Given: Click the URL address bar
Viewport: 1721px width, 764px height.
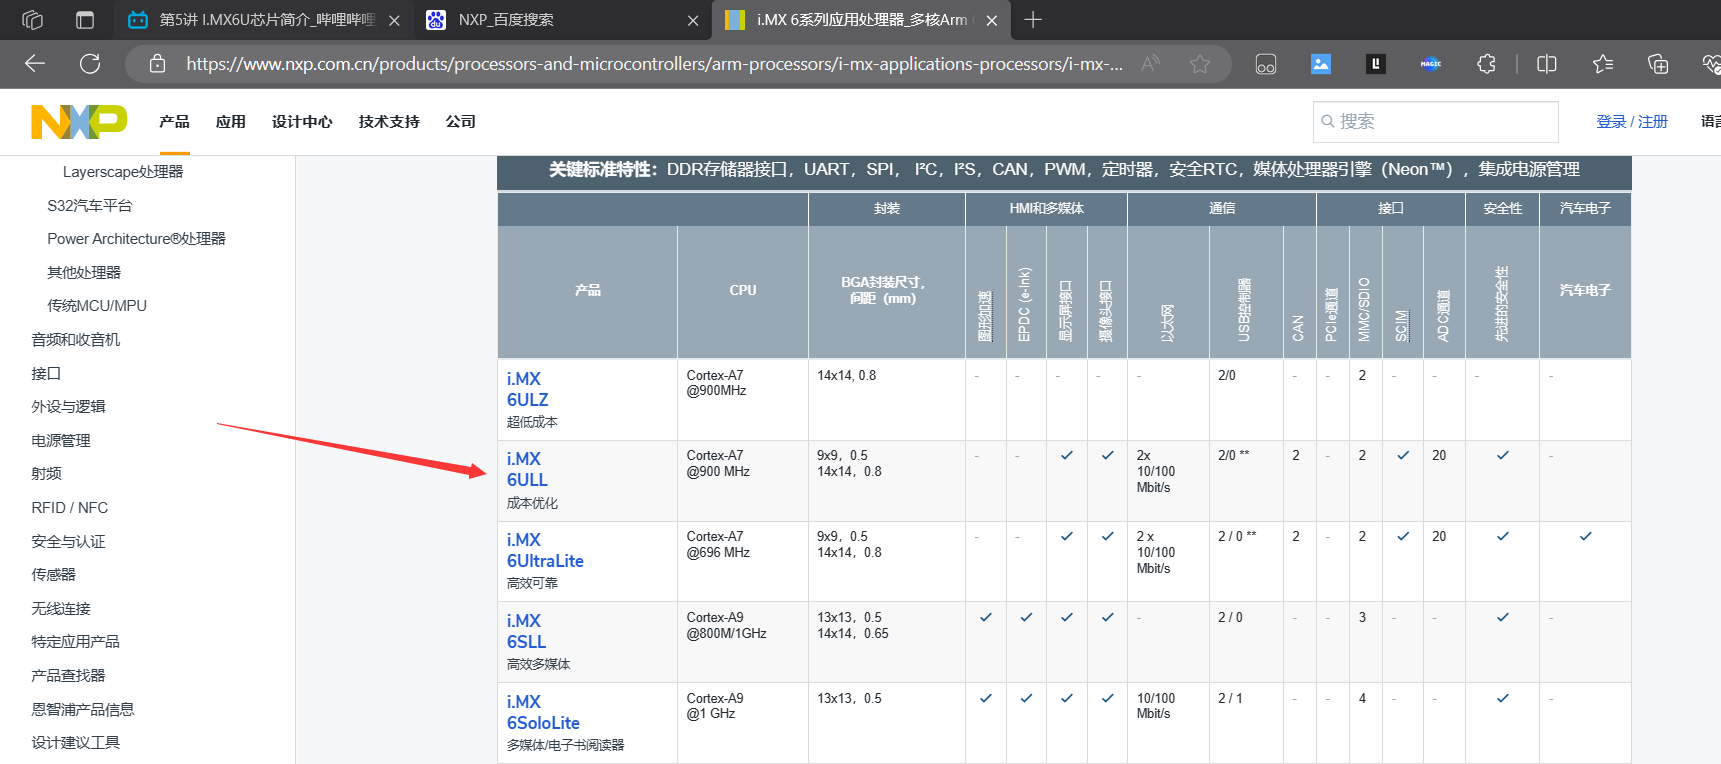Looking at the screenshot, I should click(654, 64).
